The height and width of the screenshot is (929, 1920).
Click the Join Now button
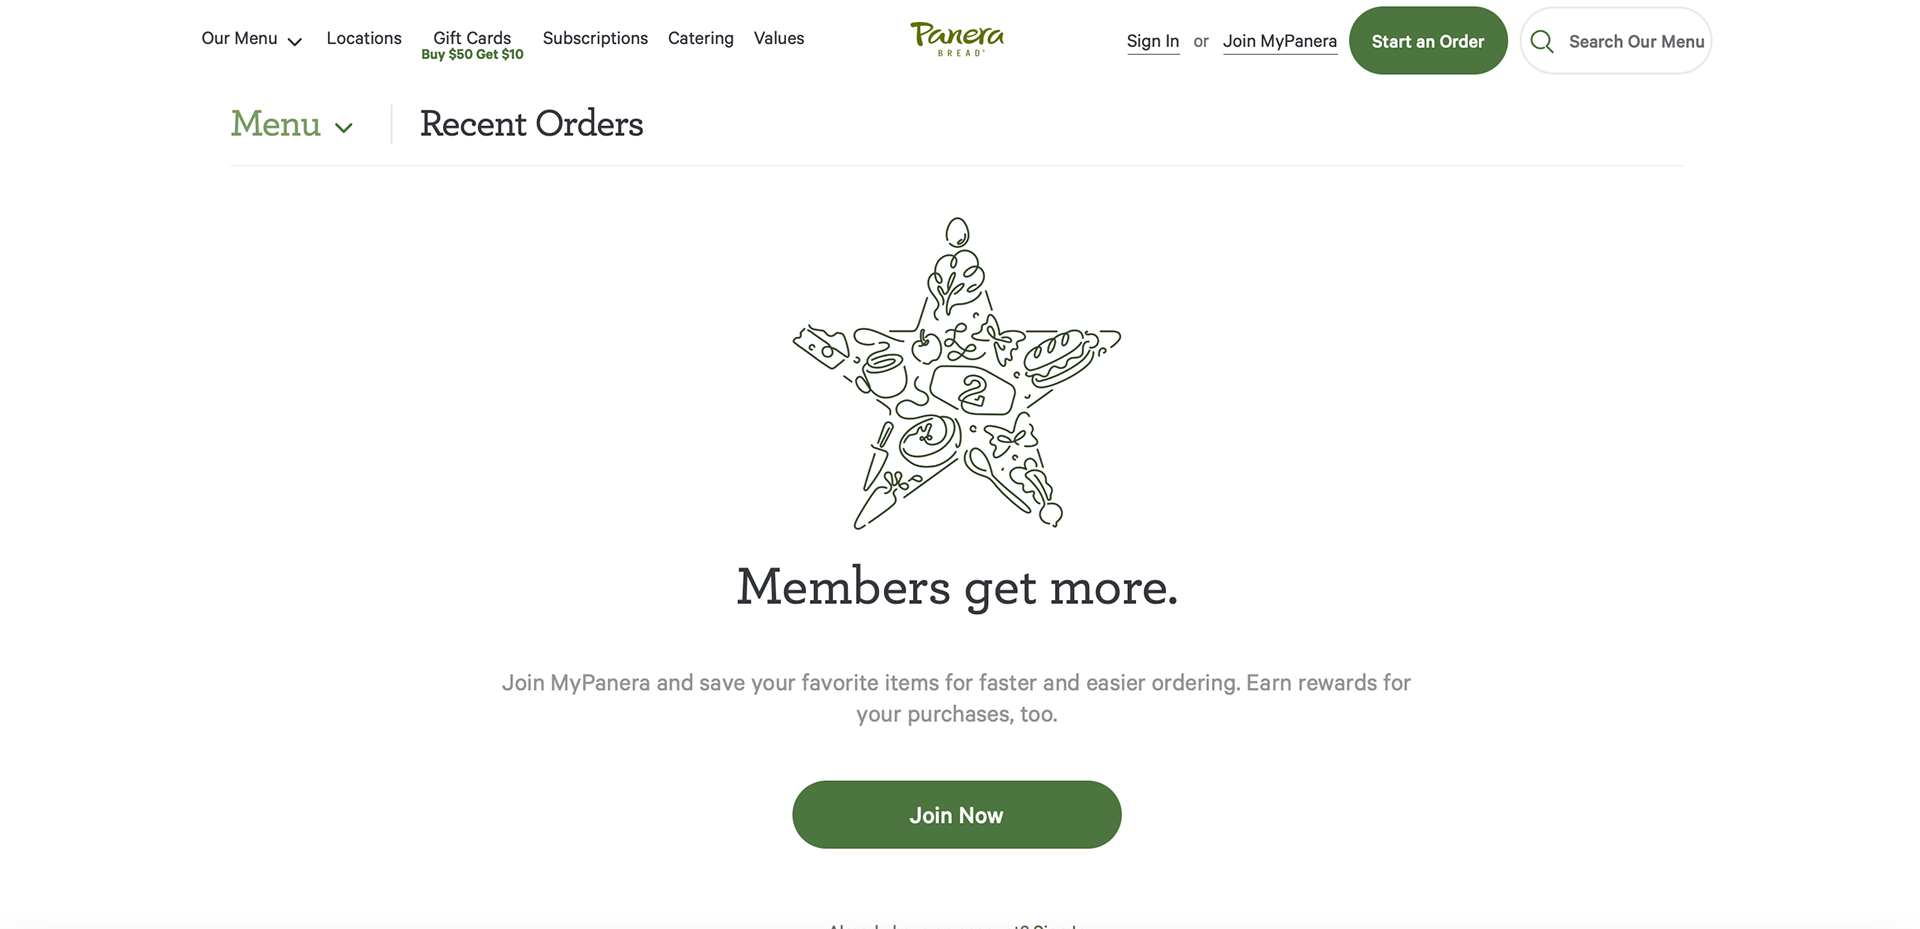point(957,815)
